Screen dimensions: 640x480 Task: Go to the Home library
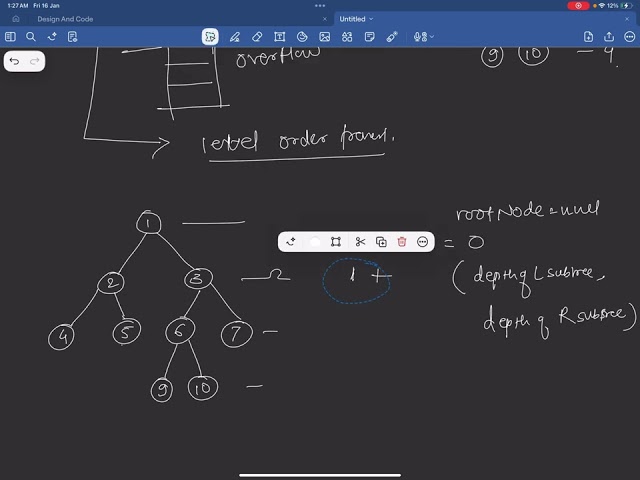(x=16, y=19)
